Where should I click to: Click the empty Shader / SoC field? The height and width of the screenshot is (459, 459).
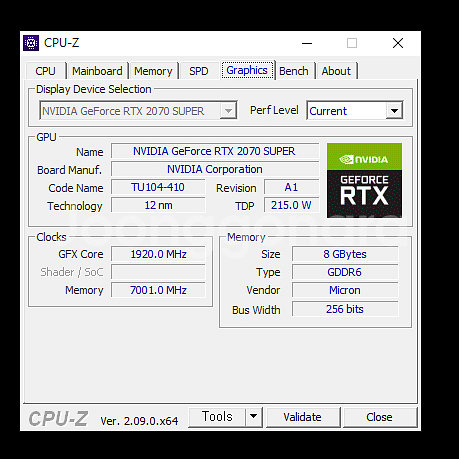pos(158,272)
